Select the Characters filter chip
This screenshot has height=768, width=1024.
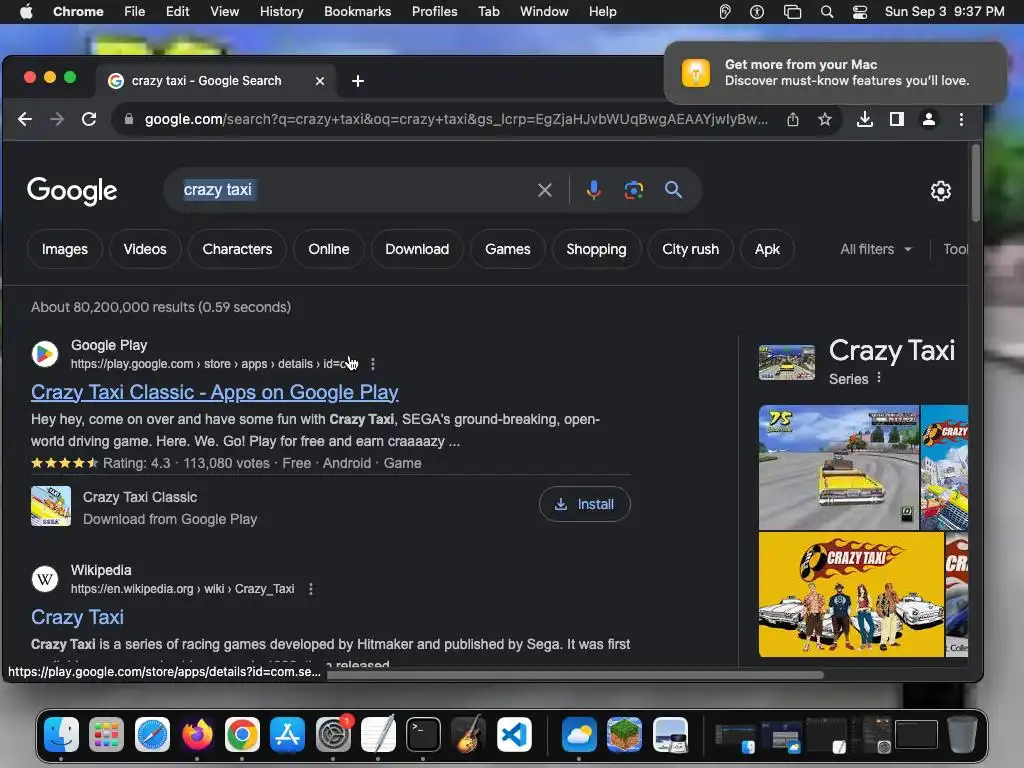coord(237,249)
